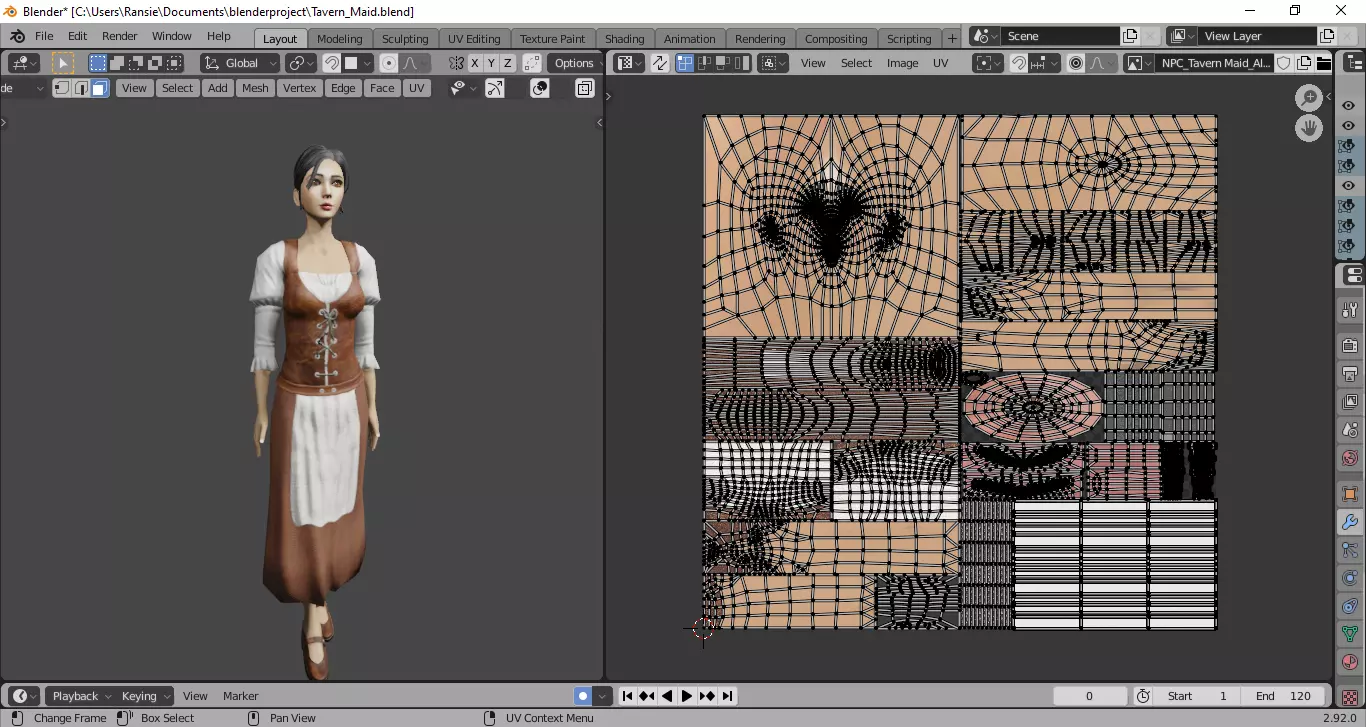Toggle viewport gizmos icon

pyautogui.click(x=495, y=88)
